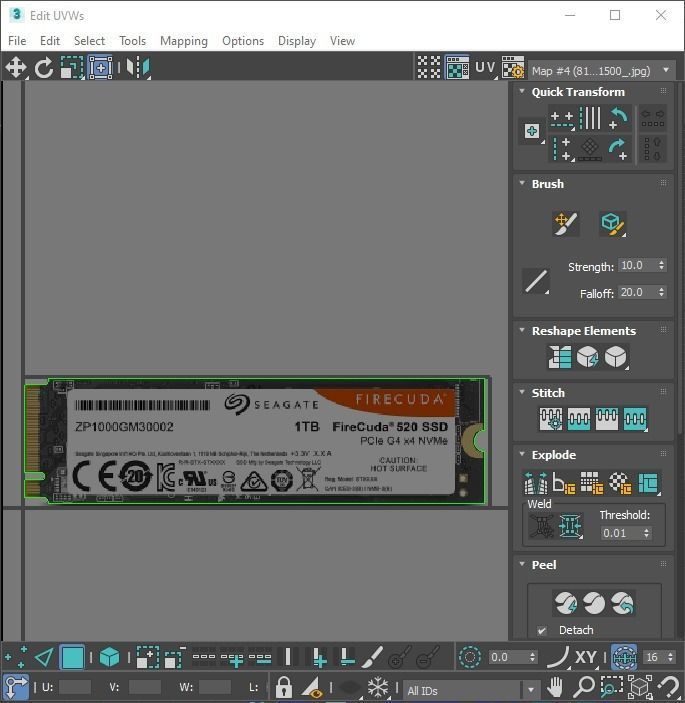Open the Display menu
685x703 pixels.
click(297, 41)
